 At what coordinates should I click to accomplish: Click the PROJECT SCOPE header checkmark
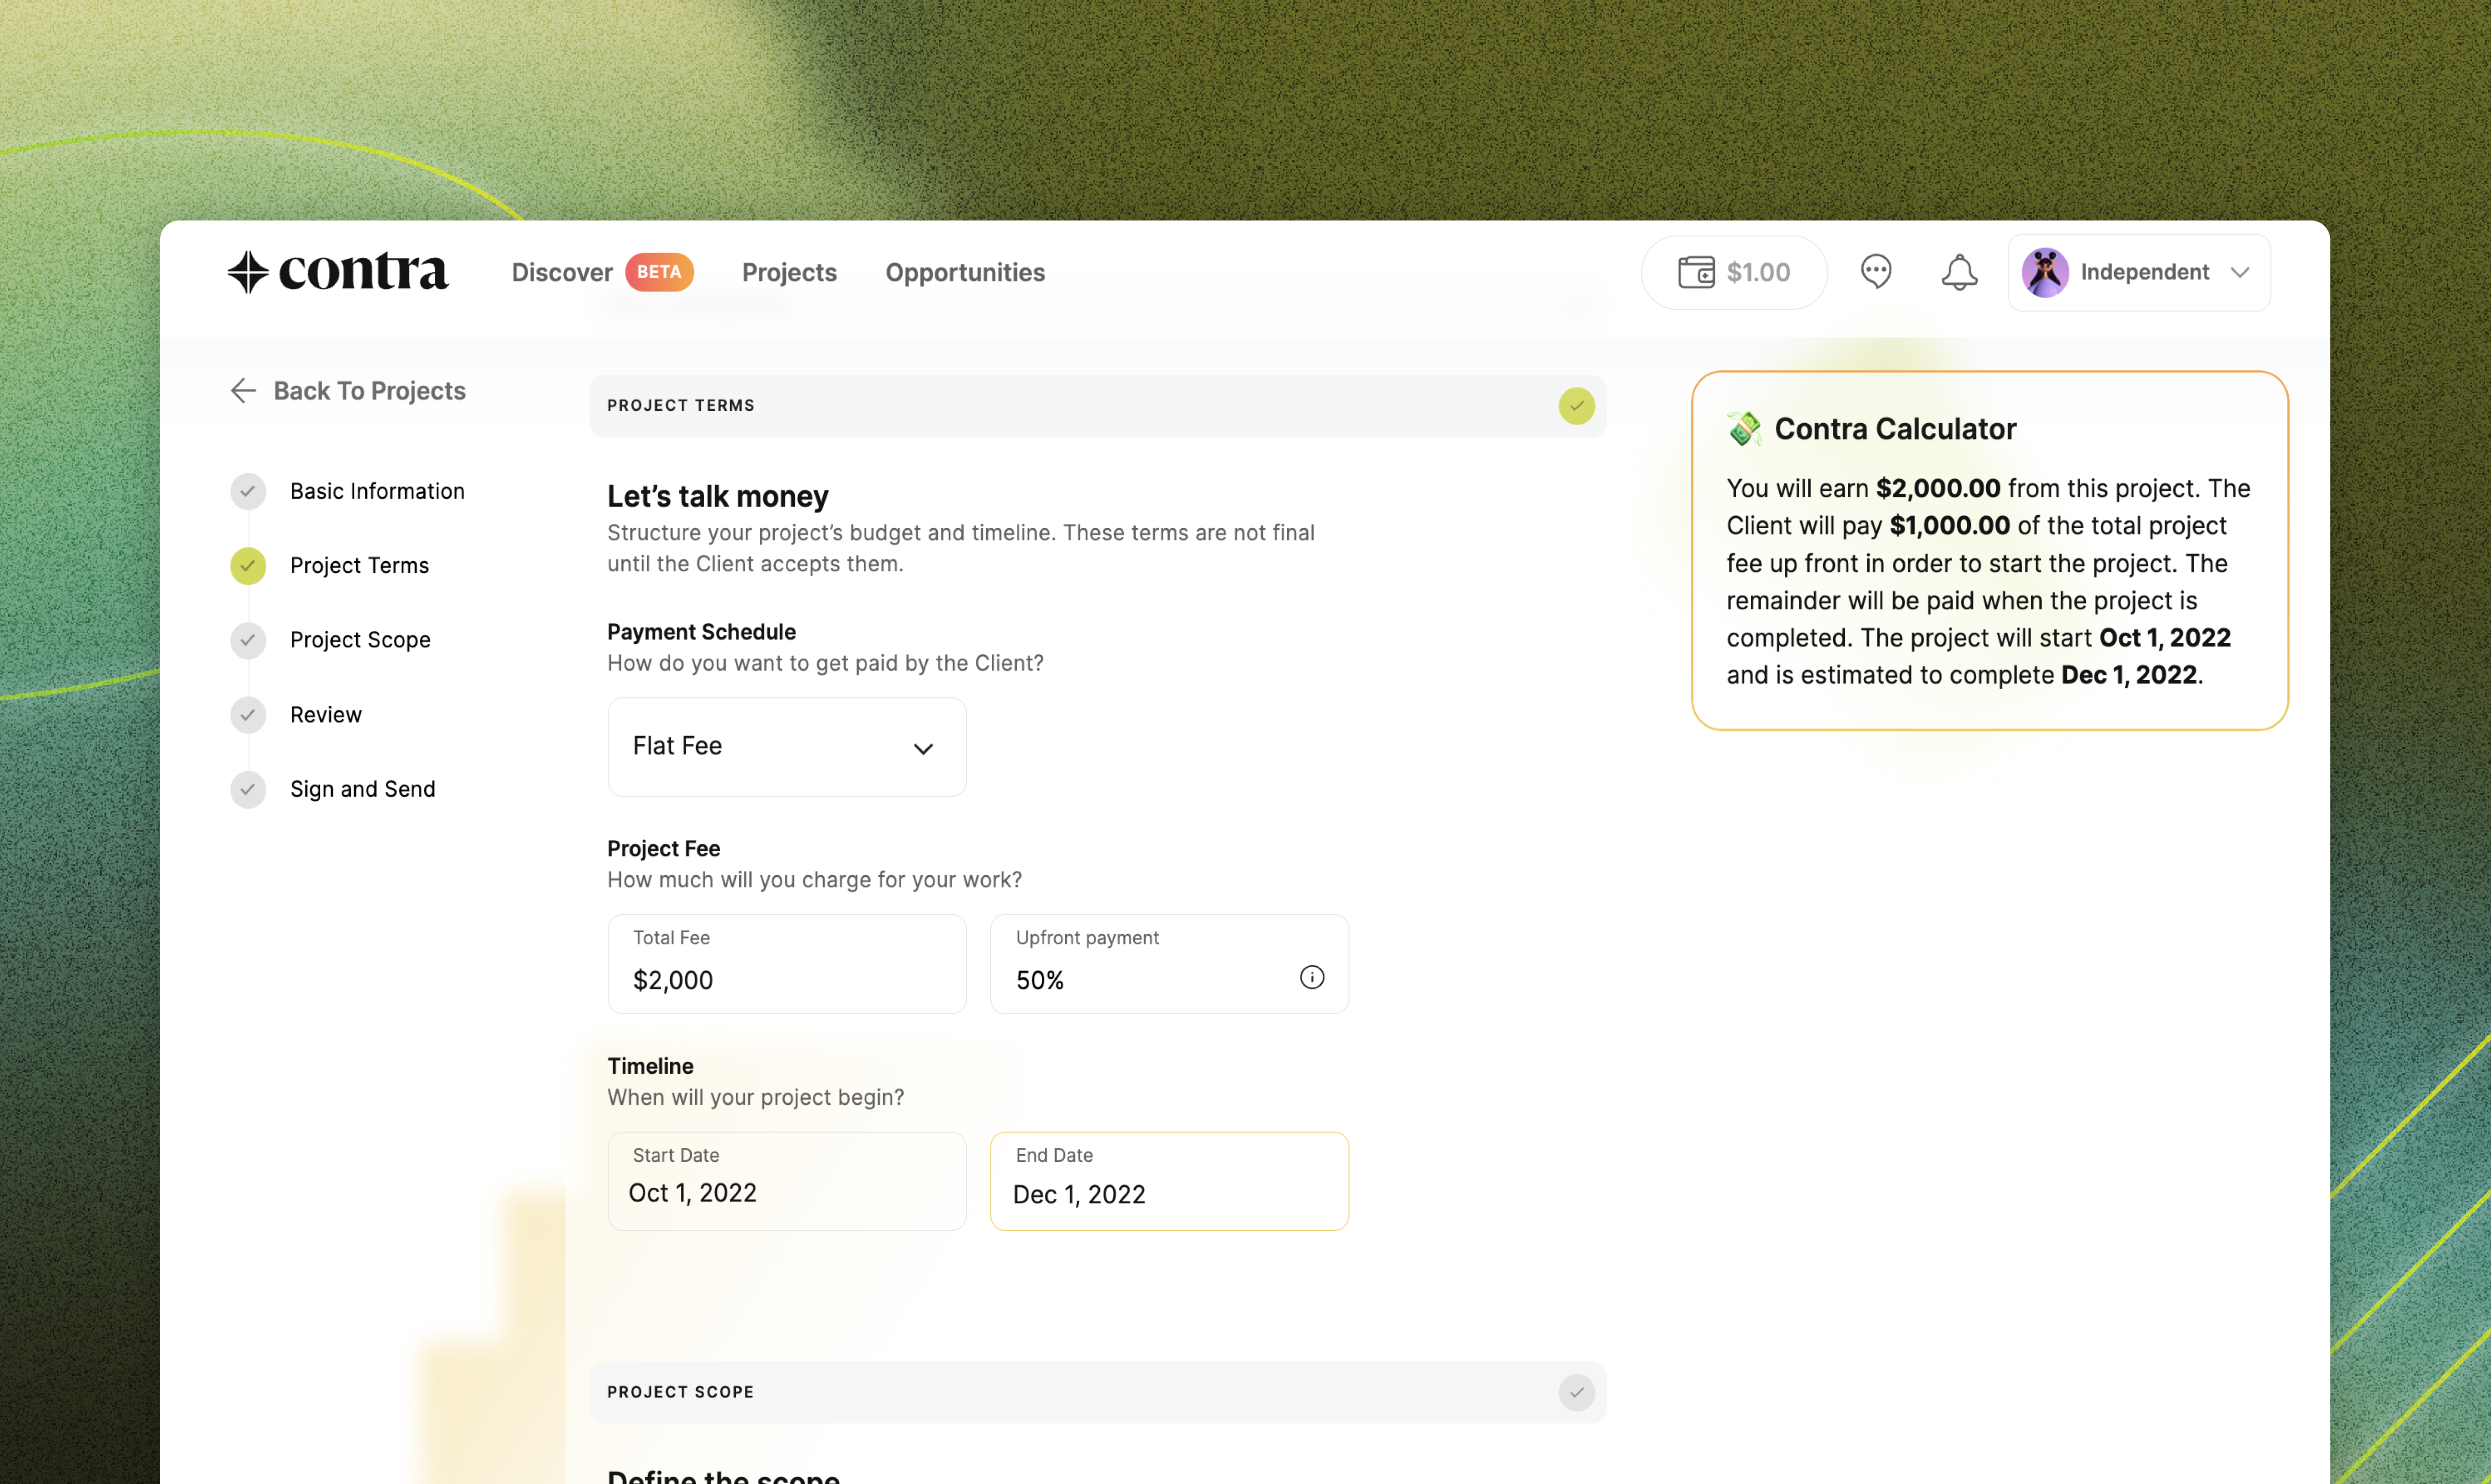pyautogui.click(x=1577, y=1392)
